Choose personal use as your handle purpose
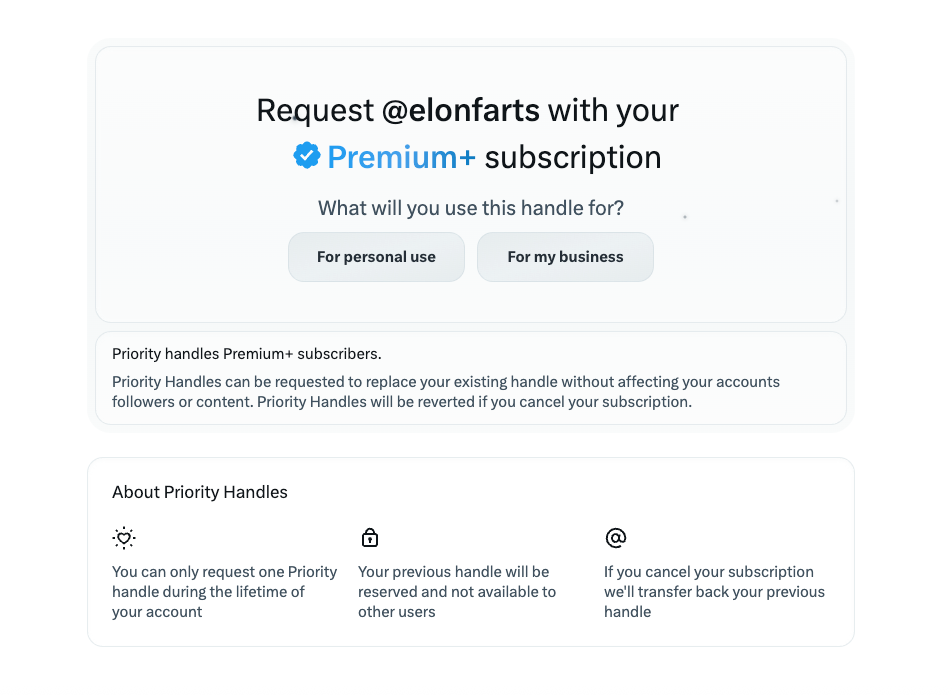This screenshot has width=952, height=695. pos(376,257)
